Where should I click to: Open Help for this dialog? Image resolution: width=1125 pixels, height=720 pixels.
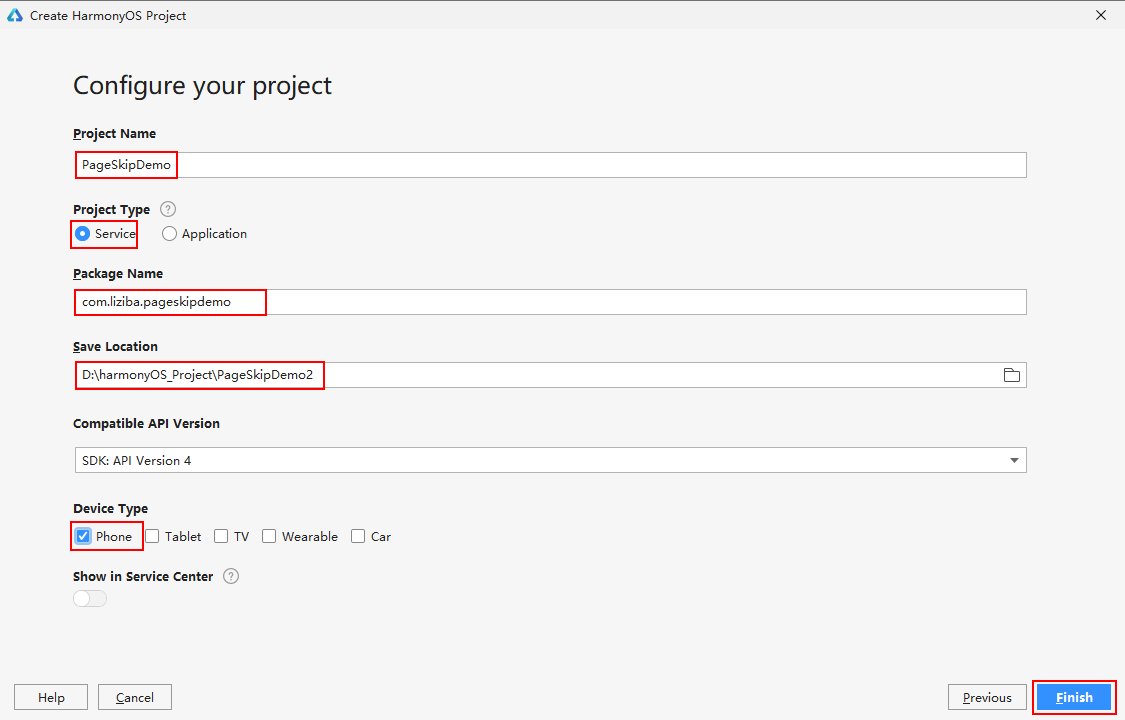[x=51, y=697]
